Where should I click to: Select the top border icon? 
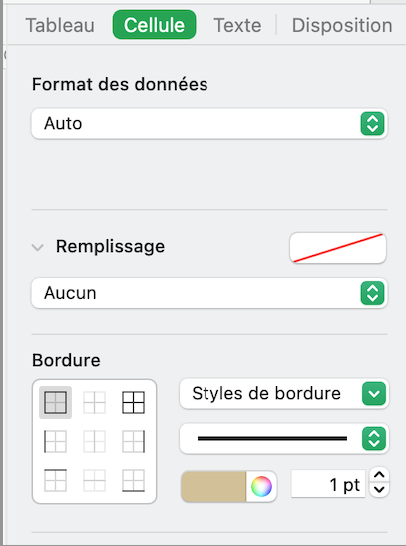click(x=55, y=481)
